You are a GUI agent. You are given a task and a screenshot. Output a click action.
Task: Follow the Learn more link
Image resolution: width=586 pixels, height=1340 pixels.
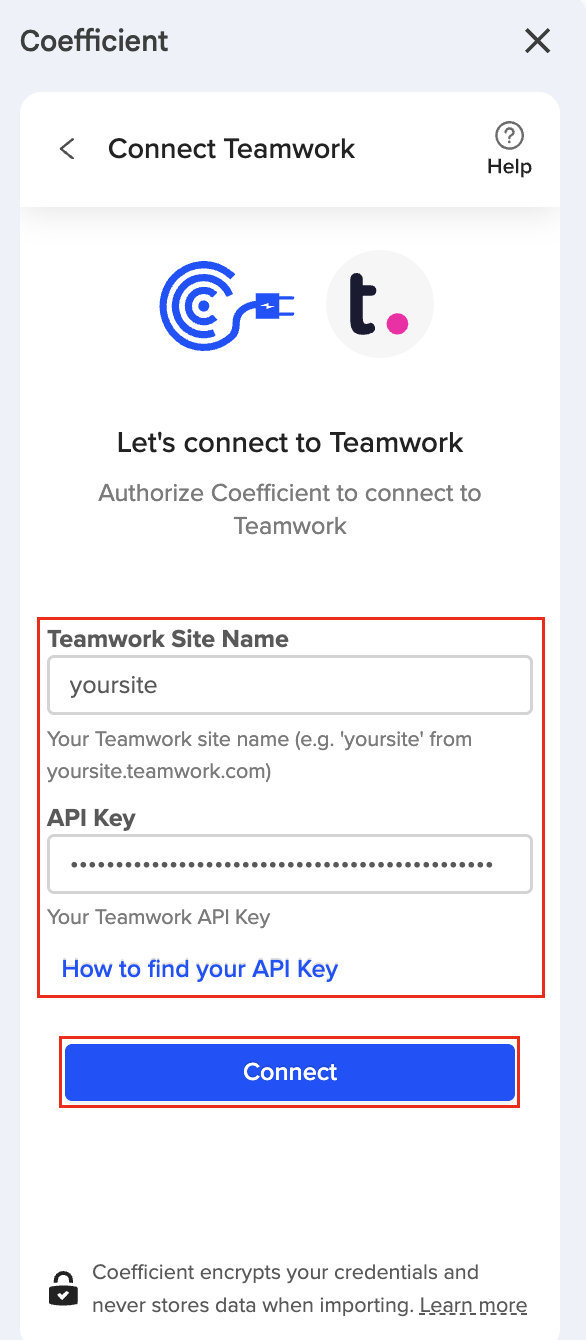tap(473, 1305)
